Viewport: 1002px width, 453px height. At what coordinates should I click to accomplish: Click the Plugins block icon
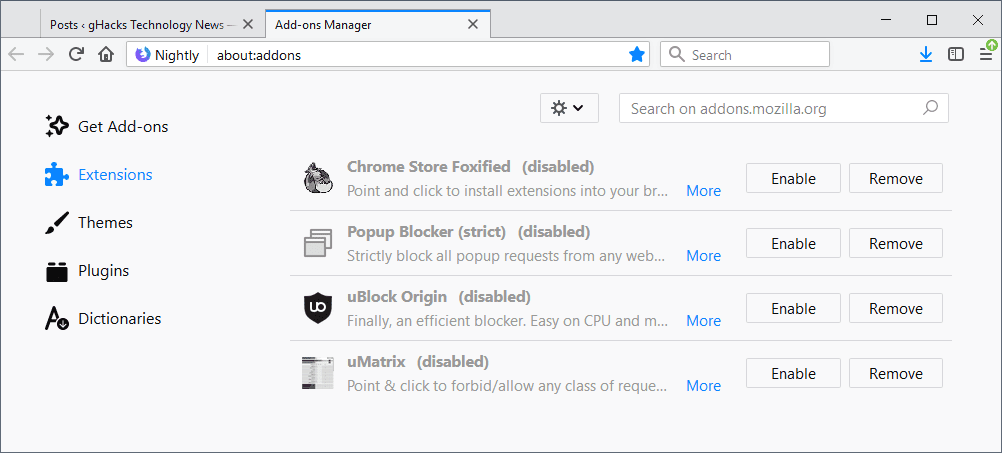(x=56, y=270)
